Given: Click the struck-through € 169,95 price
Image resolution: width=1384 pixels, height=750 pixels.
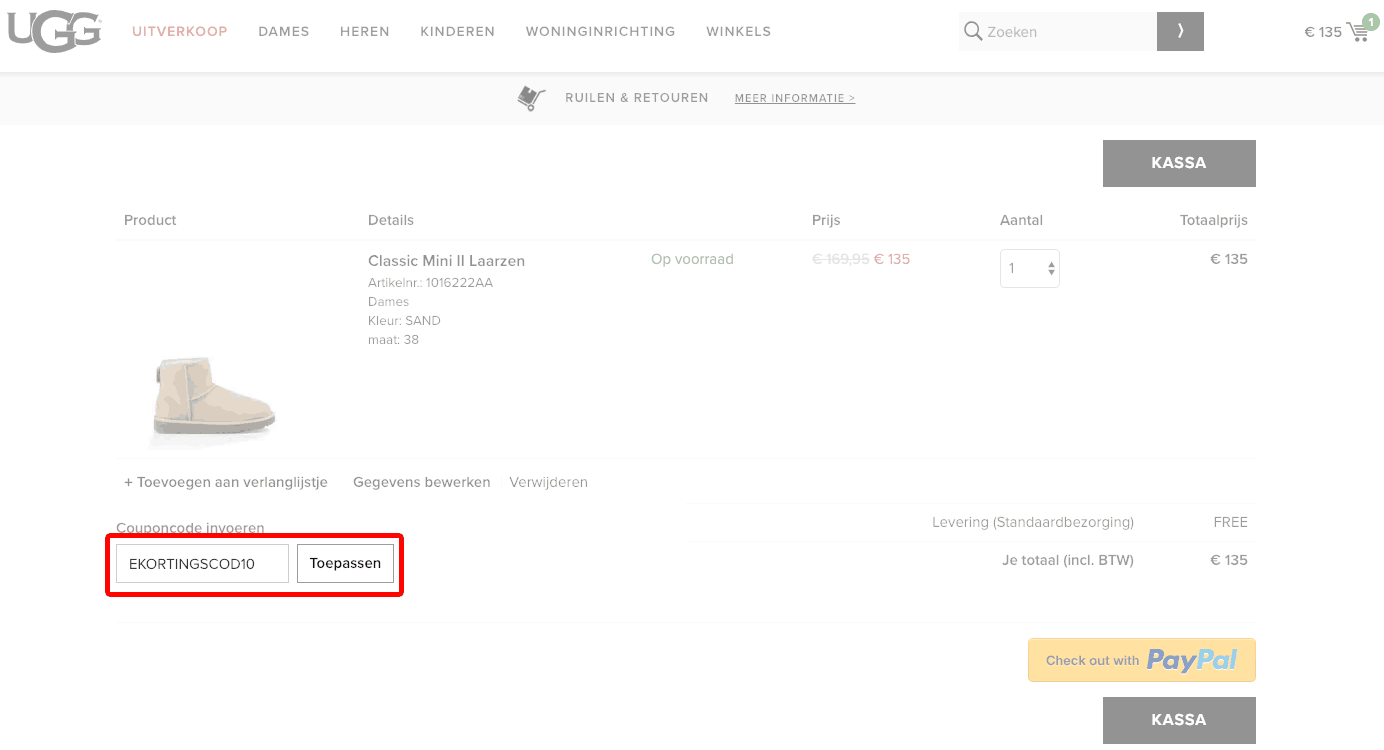Looking at the screenshot, I should (x=841, y=259).
